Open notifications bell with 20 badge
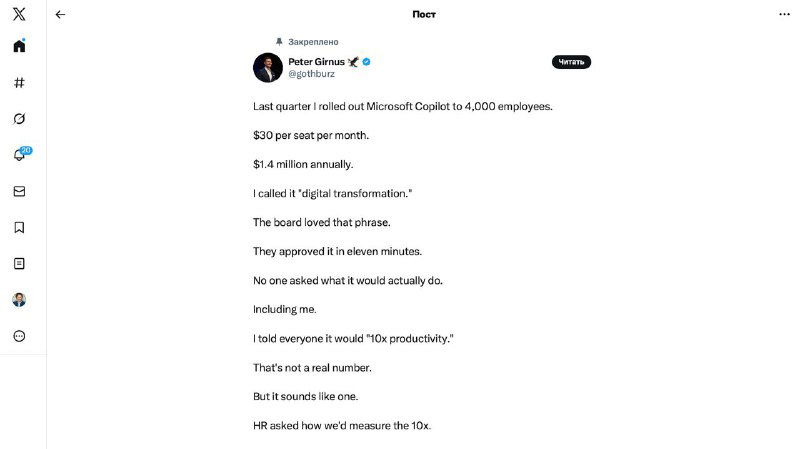 19,155
